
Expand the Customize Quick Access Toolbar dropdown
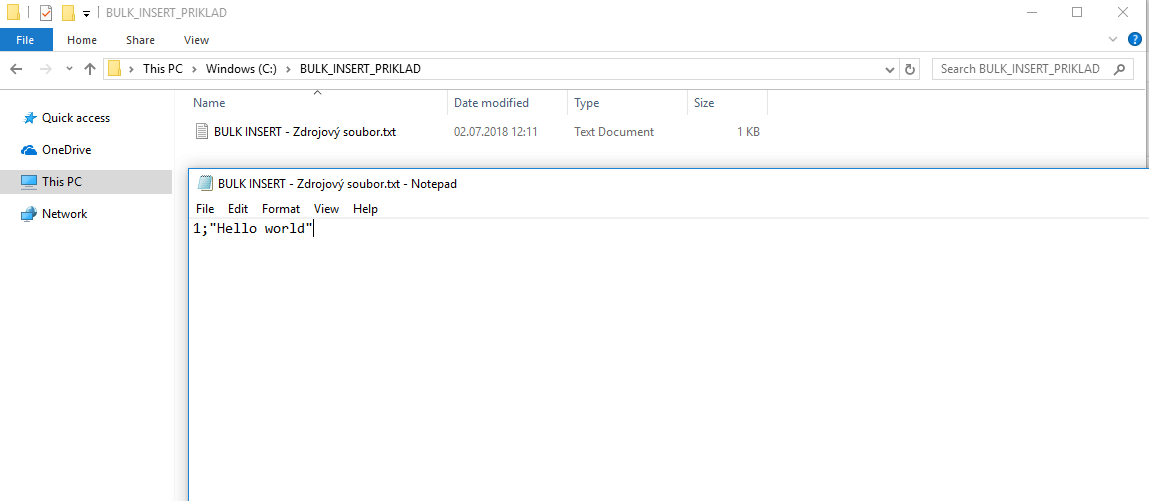coord(86,13)
